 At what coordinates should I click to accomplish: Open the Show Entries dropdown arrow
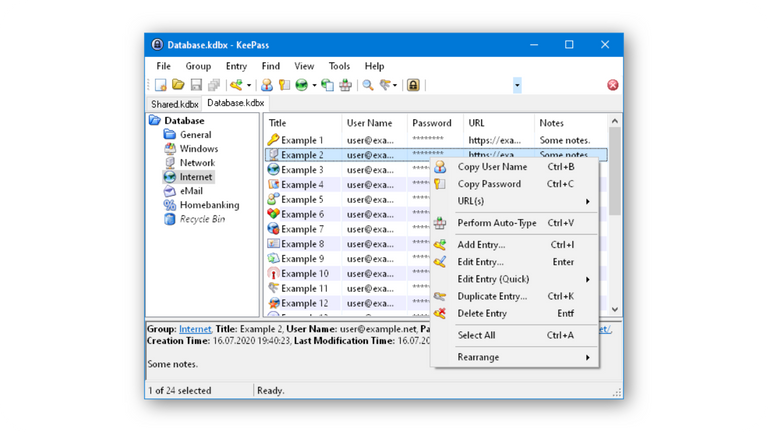point(395,85)
